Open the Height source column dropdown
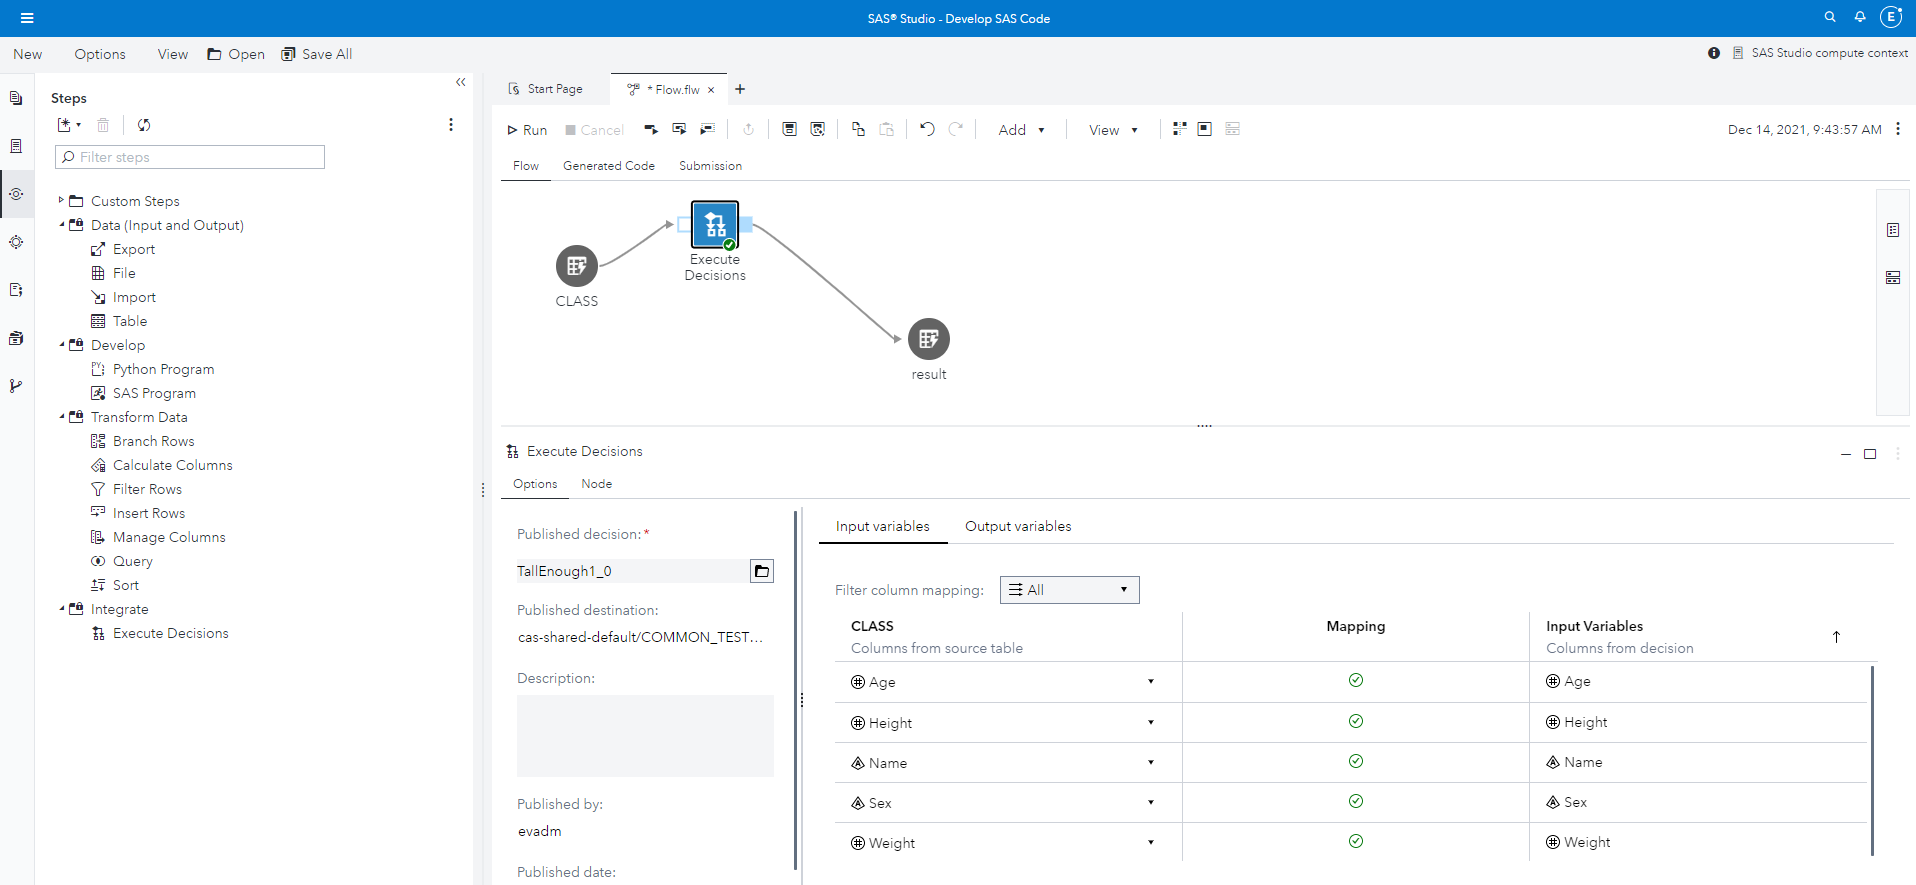The image size is (1916, 885). pos(1150,722)
